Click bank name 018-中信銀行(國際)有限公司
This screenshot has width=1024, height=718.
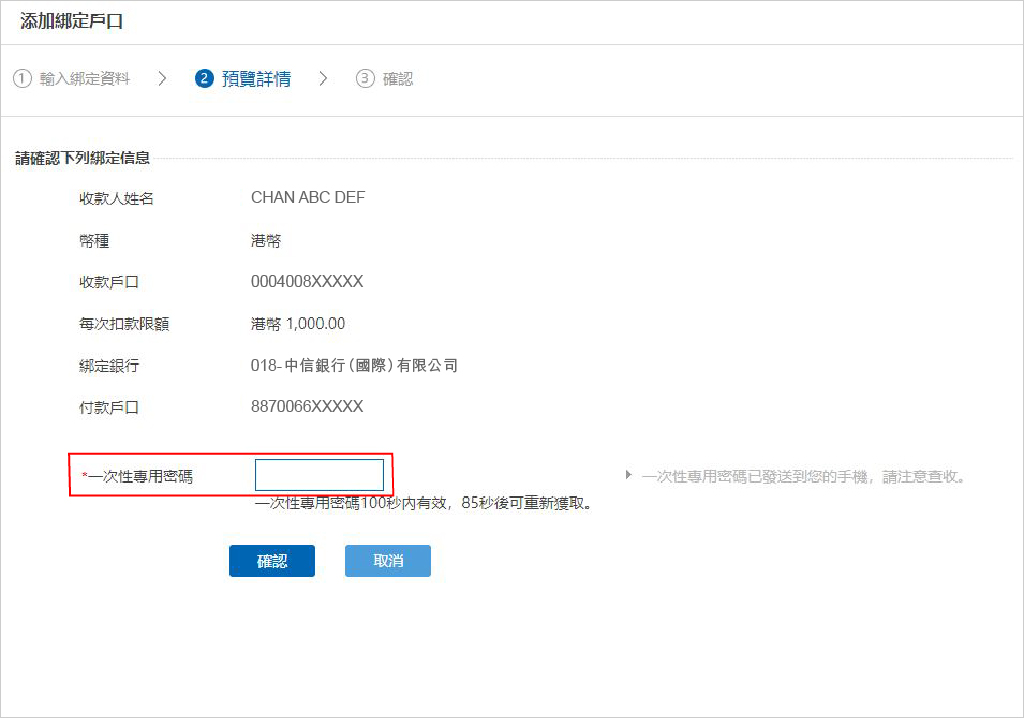click(x=354, y=365)
